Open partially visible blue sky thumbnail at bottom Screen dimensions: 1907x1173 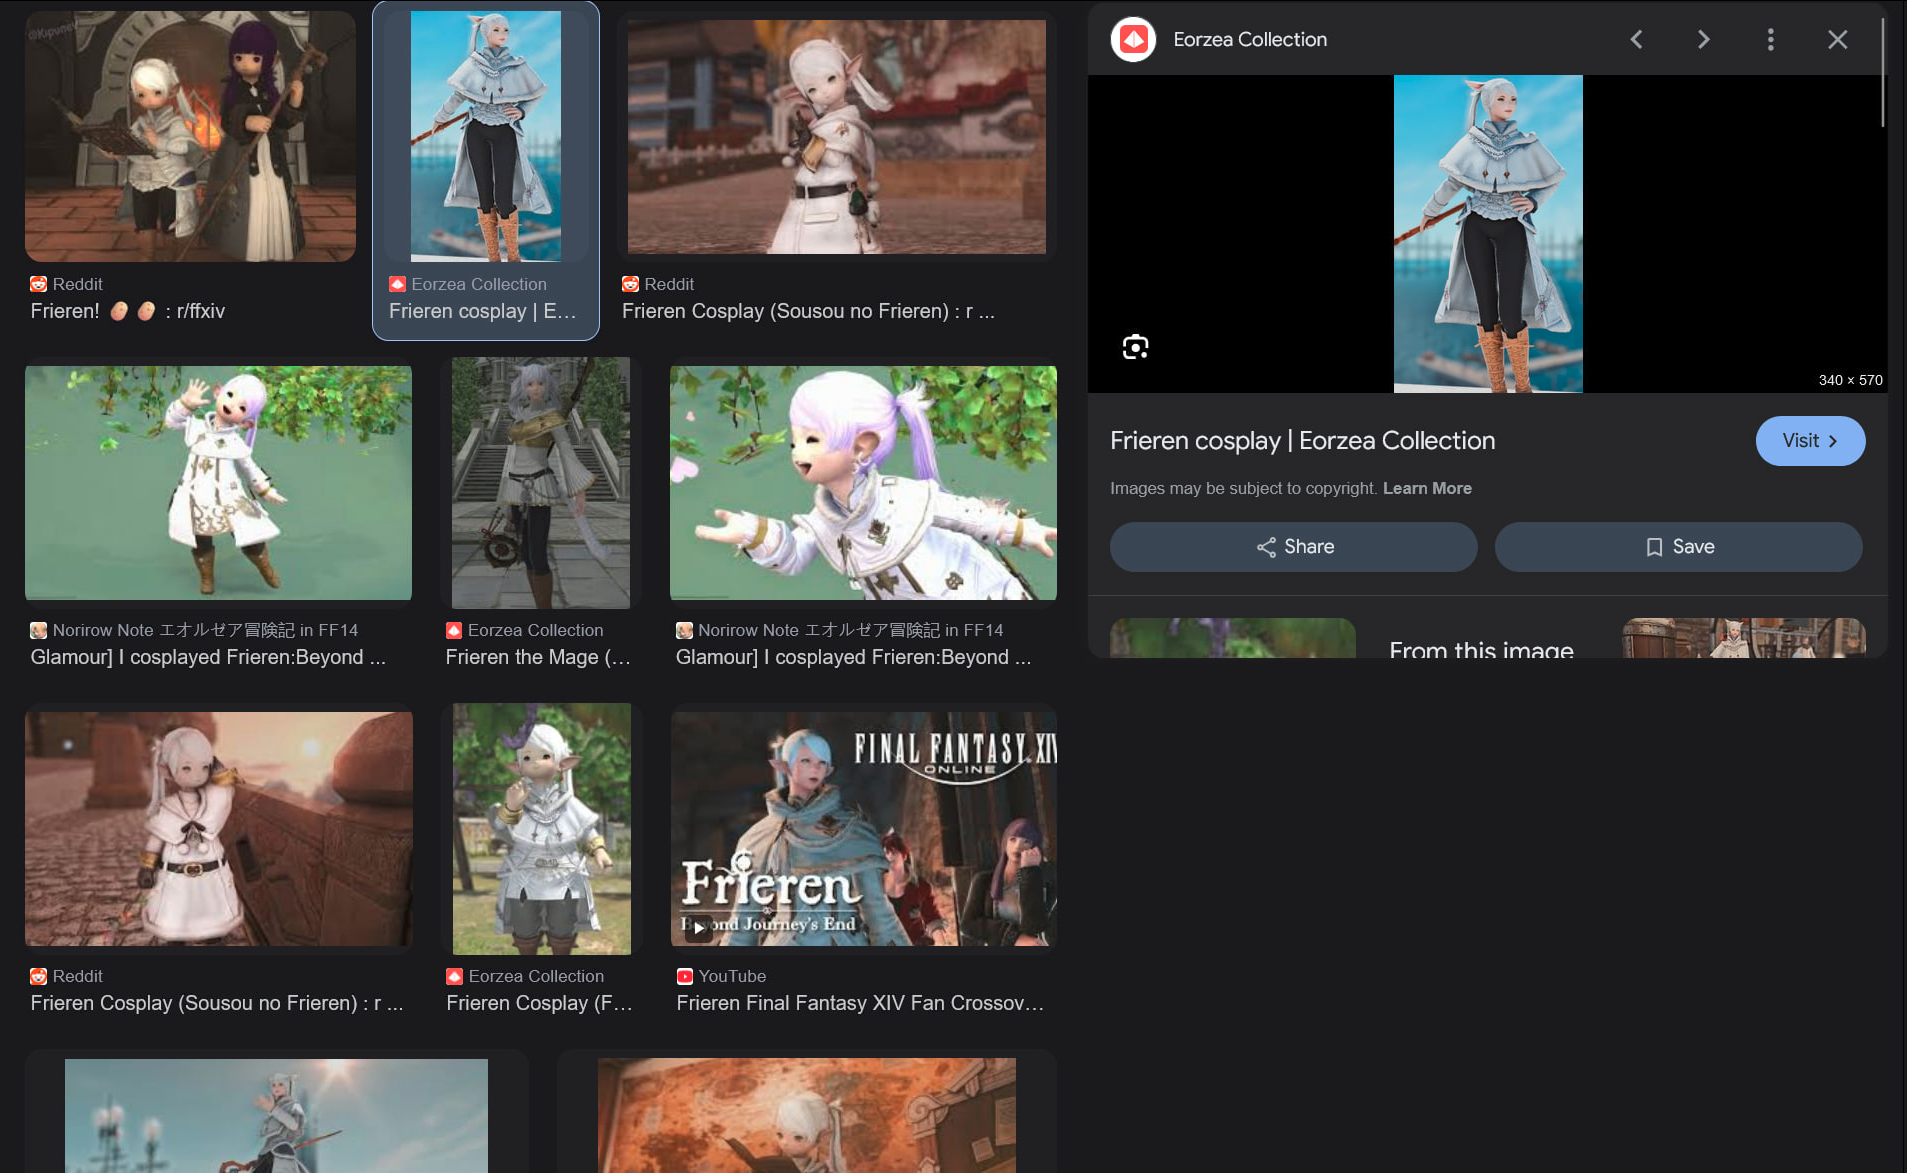point(276,1115)
